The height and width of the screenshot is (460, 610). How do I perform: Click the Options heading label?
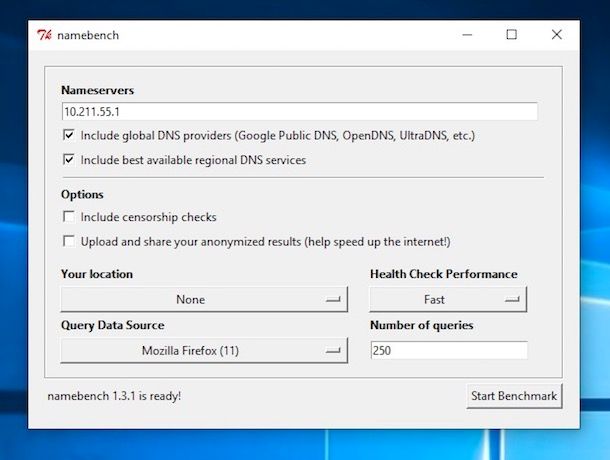(82, 194)
